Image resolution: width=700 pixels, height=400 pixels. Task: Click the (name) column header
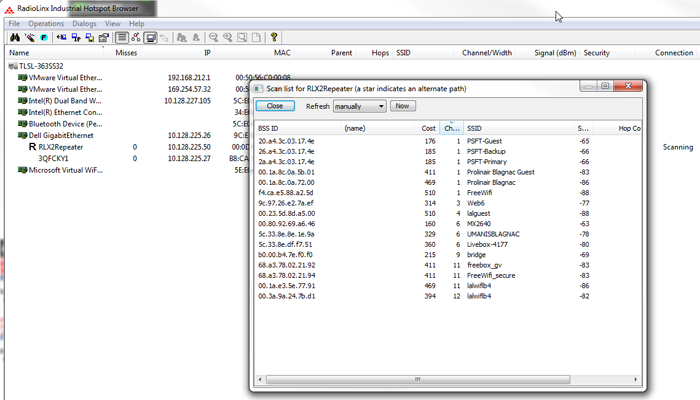[378, 128]
